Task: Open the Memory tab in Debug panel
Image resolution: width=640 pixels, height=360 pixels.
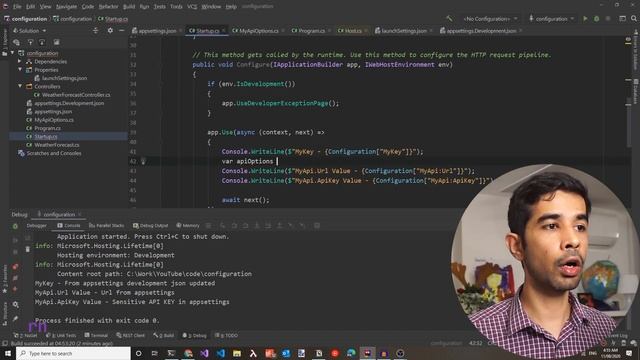Action: click(x=188, y=225)
